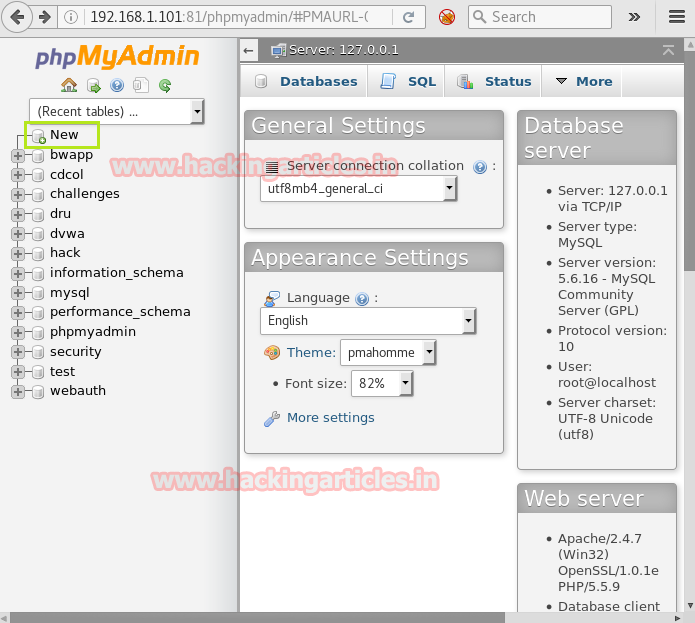Click the wrench icon beside More settings
695x623 pixels.
pyautogui.click(x=272, y=418)
